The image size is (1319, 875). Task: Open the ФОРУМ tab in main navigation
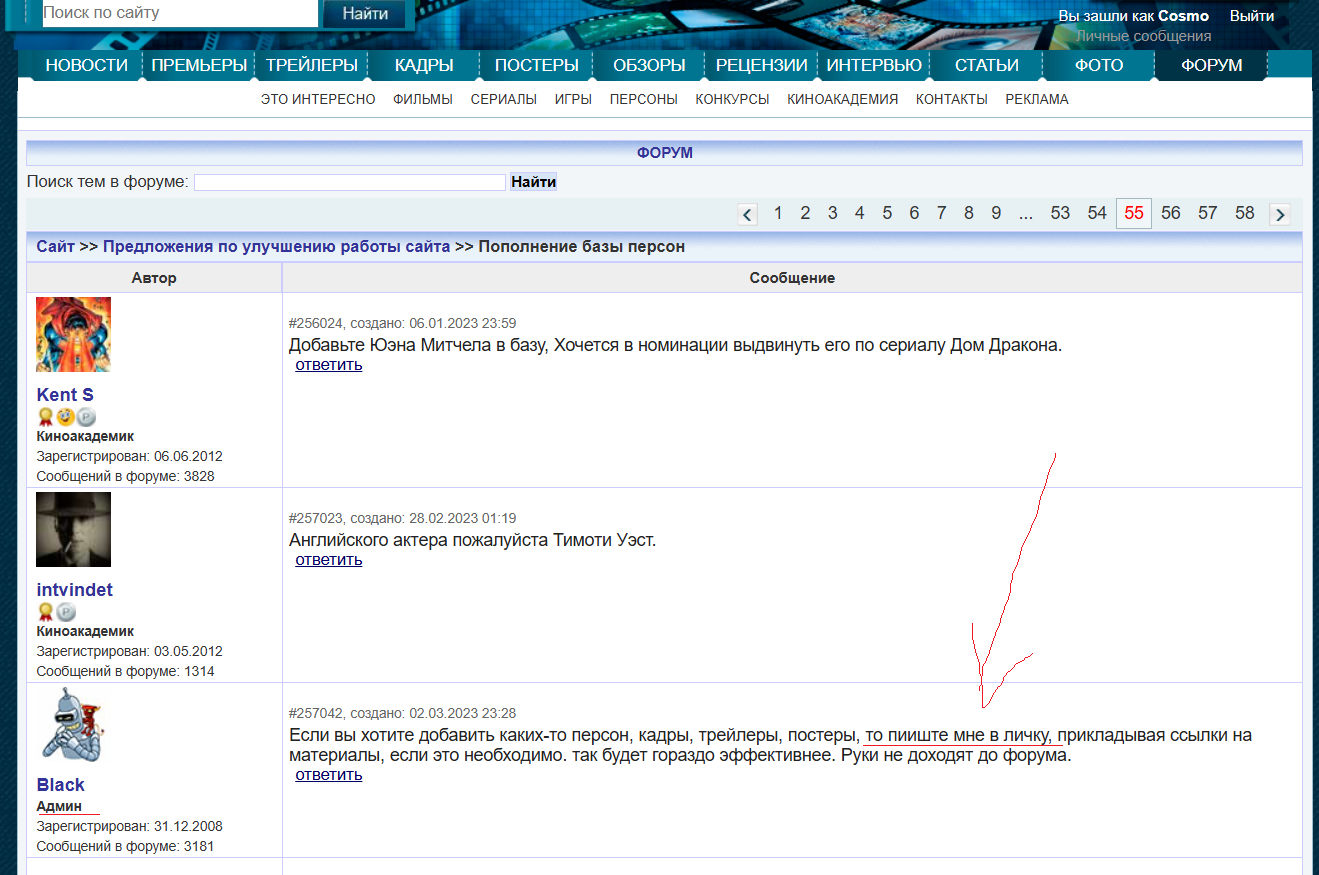pyautogui.click(x=1211, y=65)
